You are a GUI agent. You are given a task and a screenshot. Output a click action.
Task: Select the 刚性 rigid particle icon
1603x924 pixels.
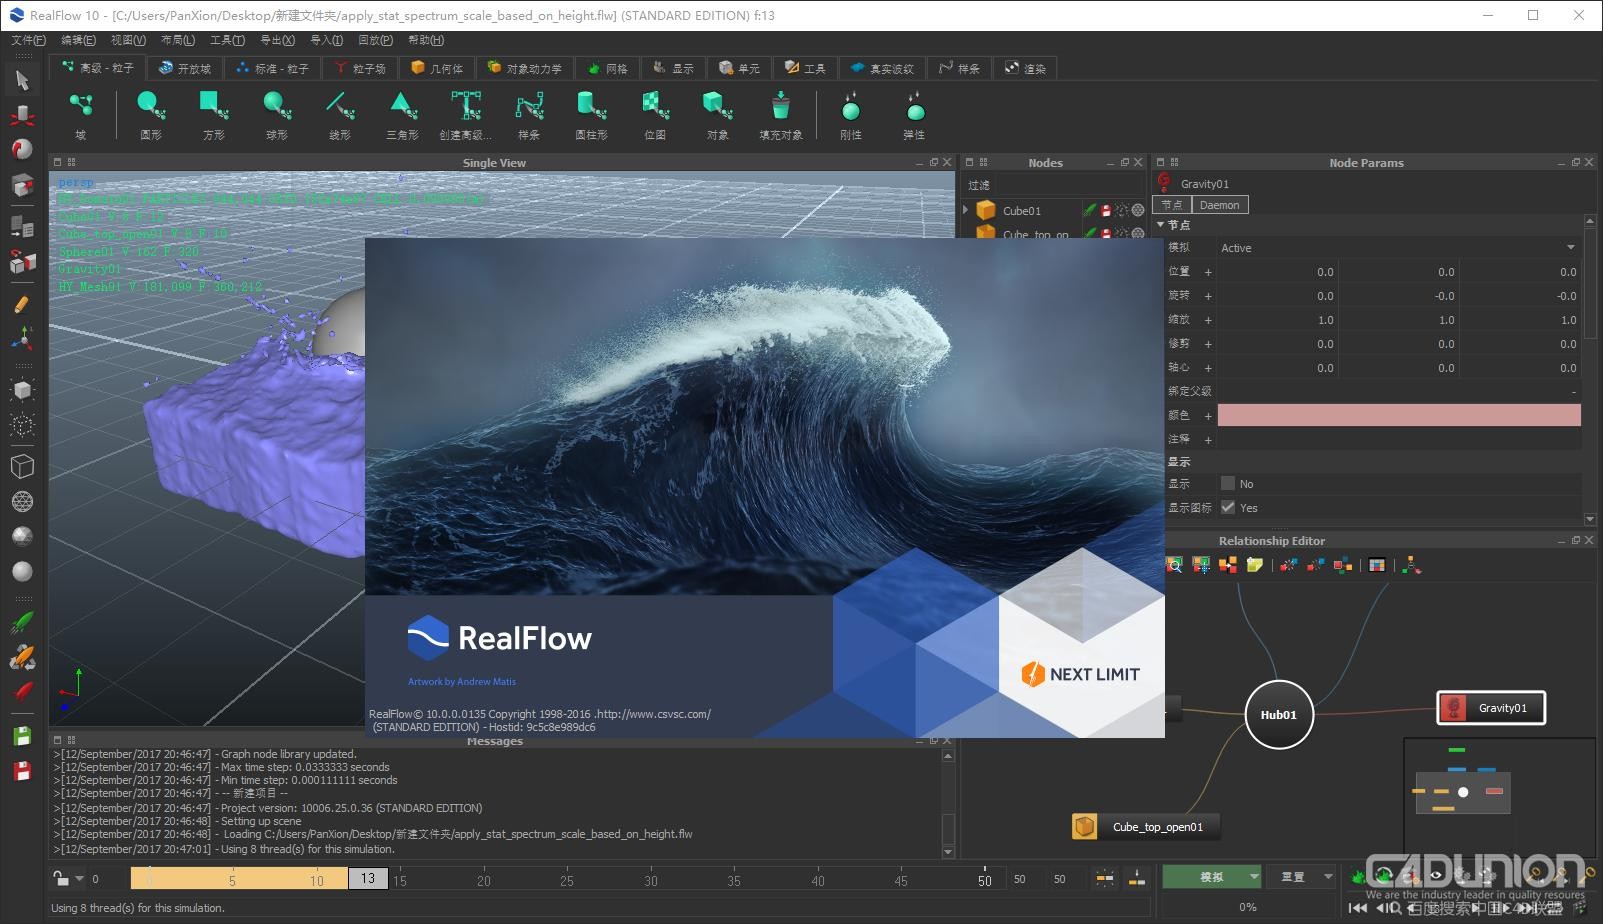[851, 105]
